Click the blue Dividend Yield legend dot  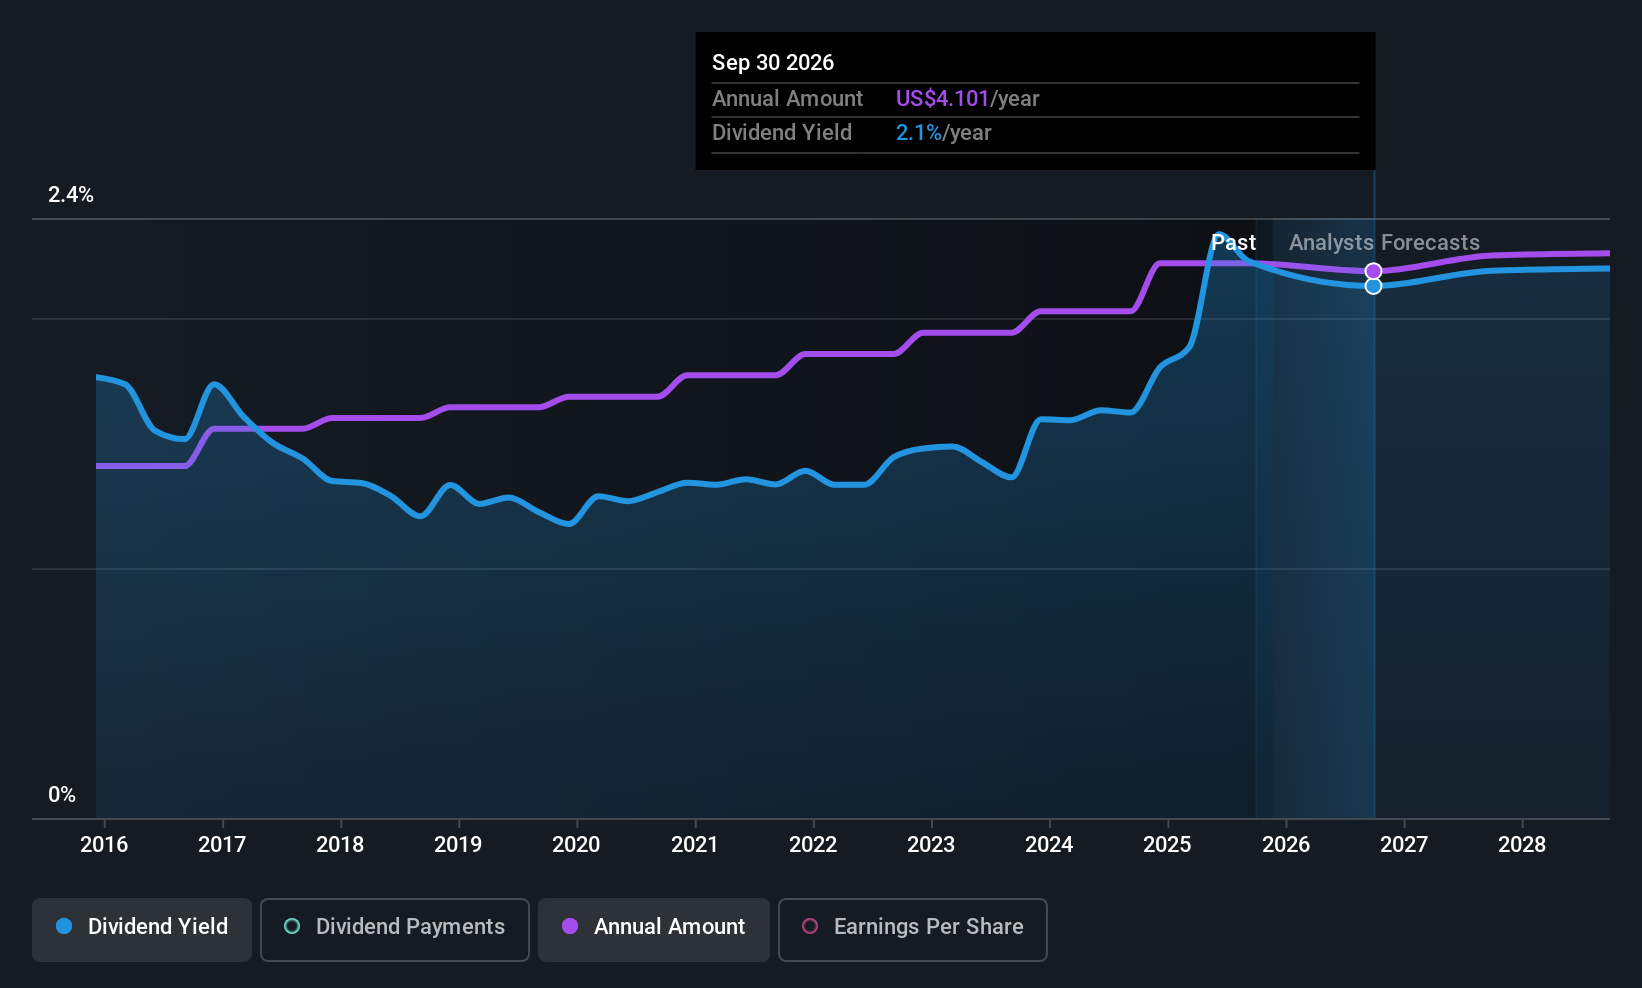coord(64,927)
